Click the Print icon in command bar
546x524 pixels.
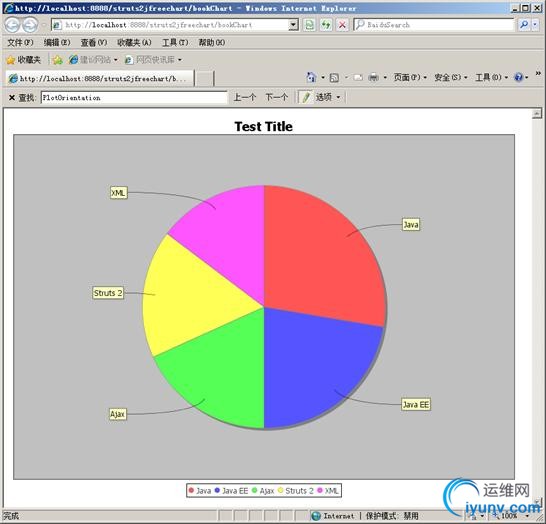373,77
